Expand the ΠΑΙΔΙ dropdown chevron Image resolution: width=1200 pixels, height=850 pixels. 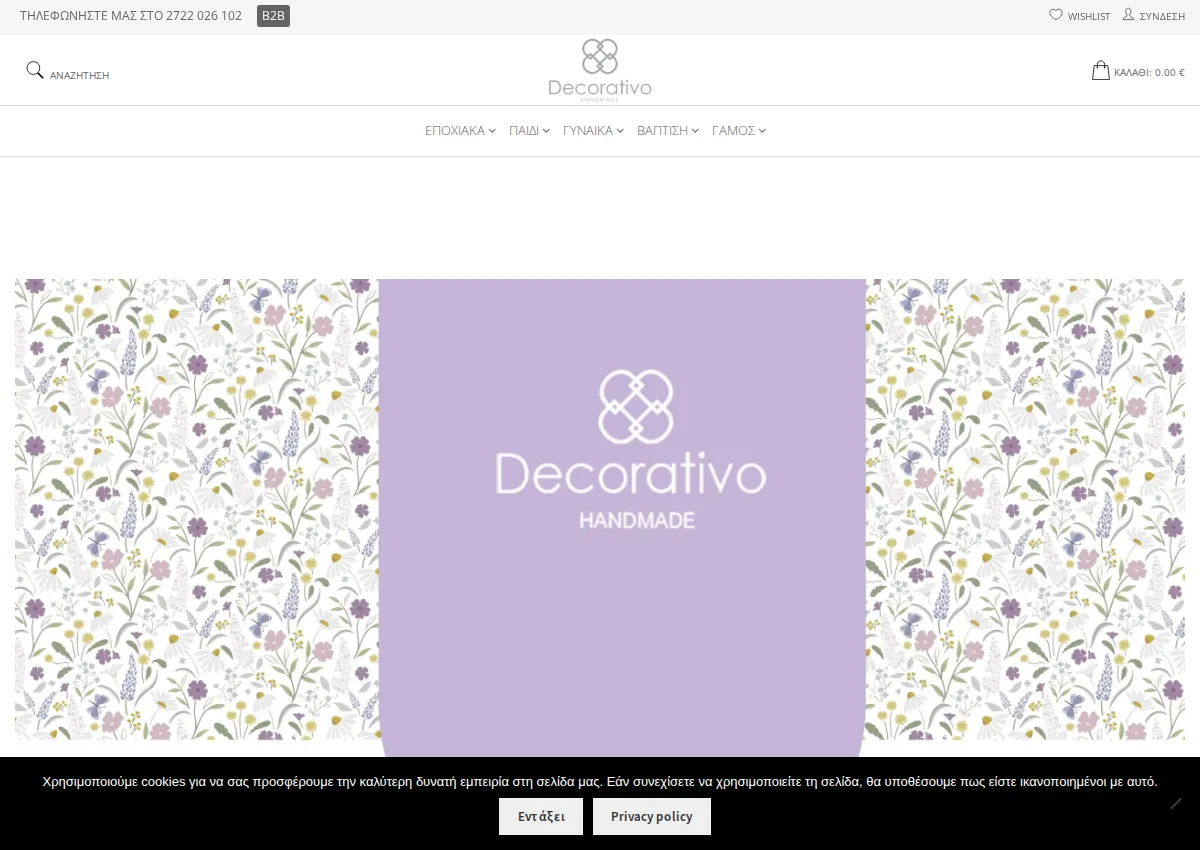coord(546,131)
